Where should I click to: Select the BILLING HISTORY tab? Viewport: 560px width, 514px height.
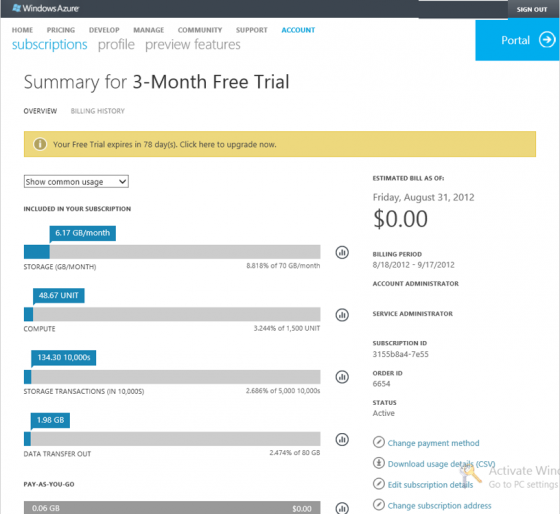point(98,111)
